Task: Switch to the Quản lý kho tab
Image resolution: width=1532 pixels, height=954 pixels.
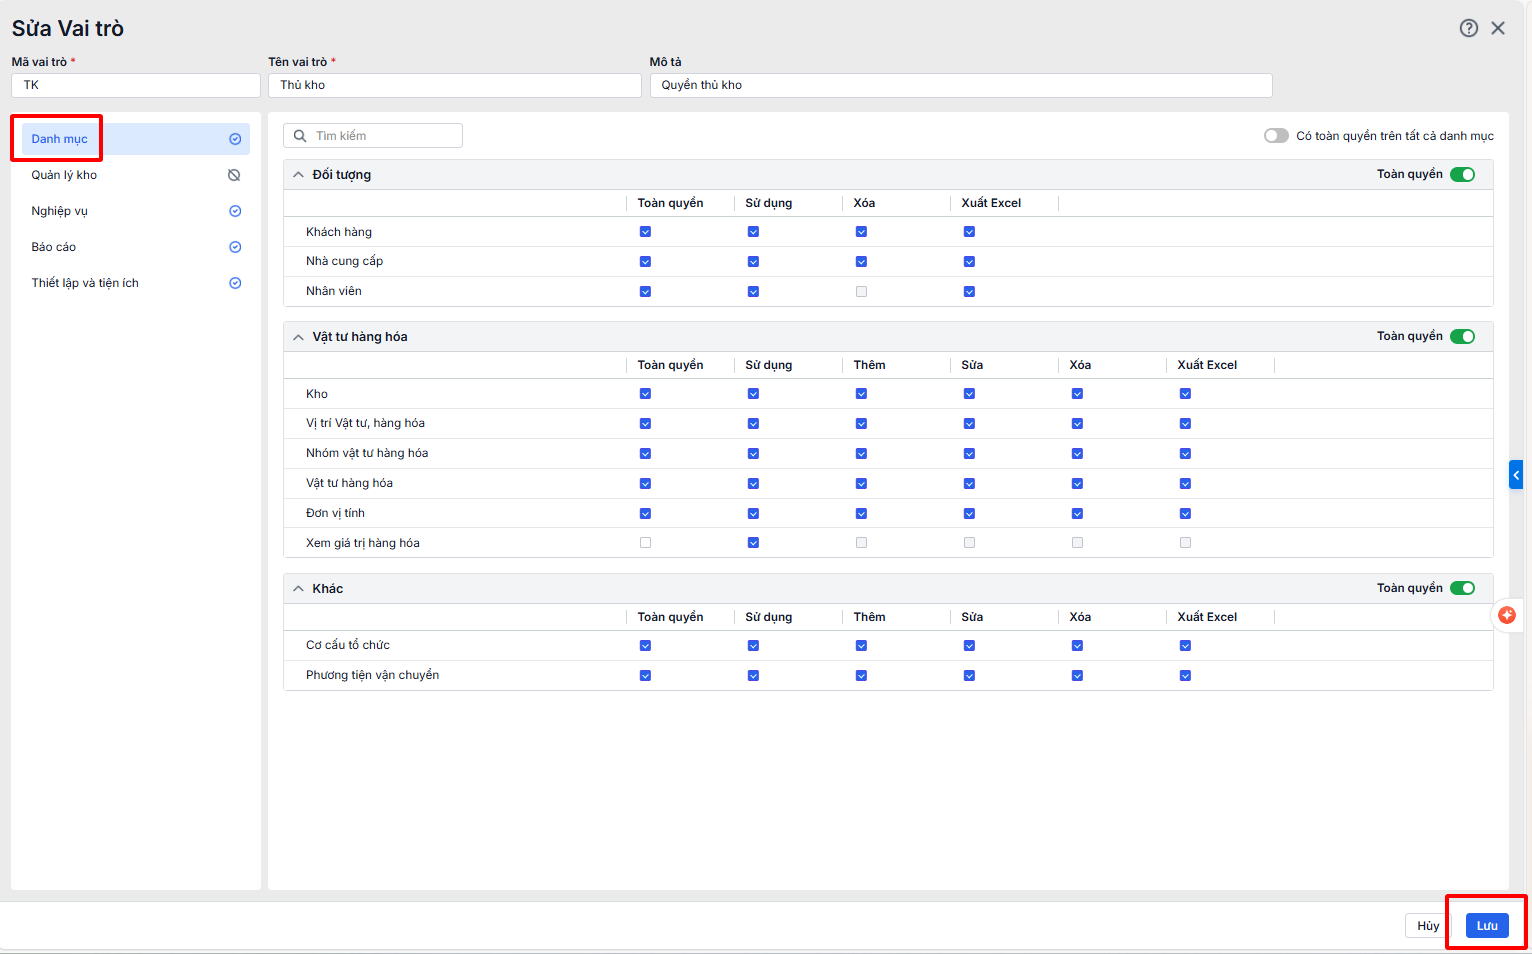Action: (64, 175)
